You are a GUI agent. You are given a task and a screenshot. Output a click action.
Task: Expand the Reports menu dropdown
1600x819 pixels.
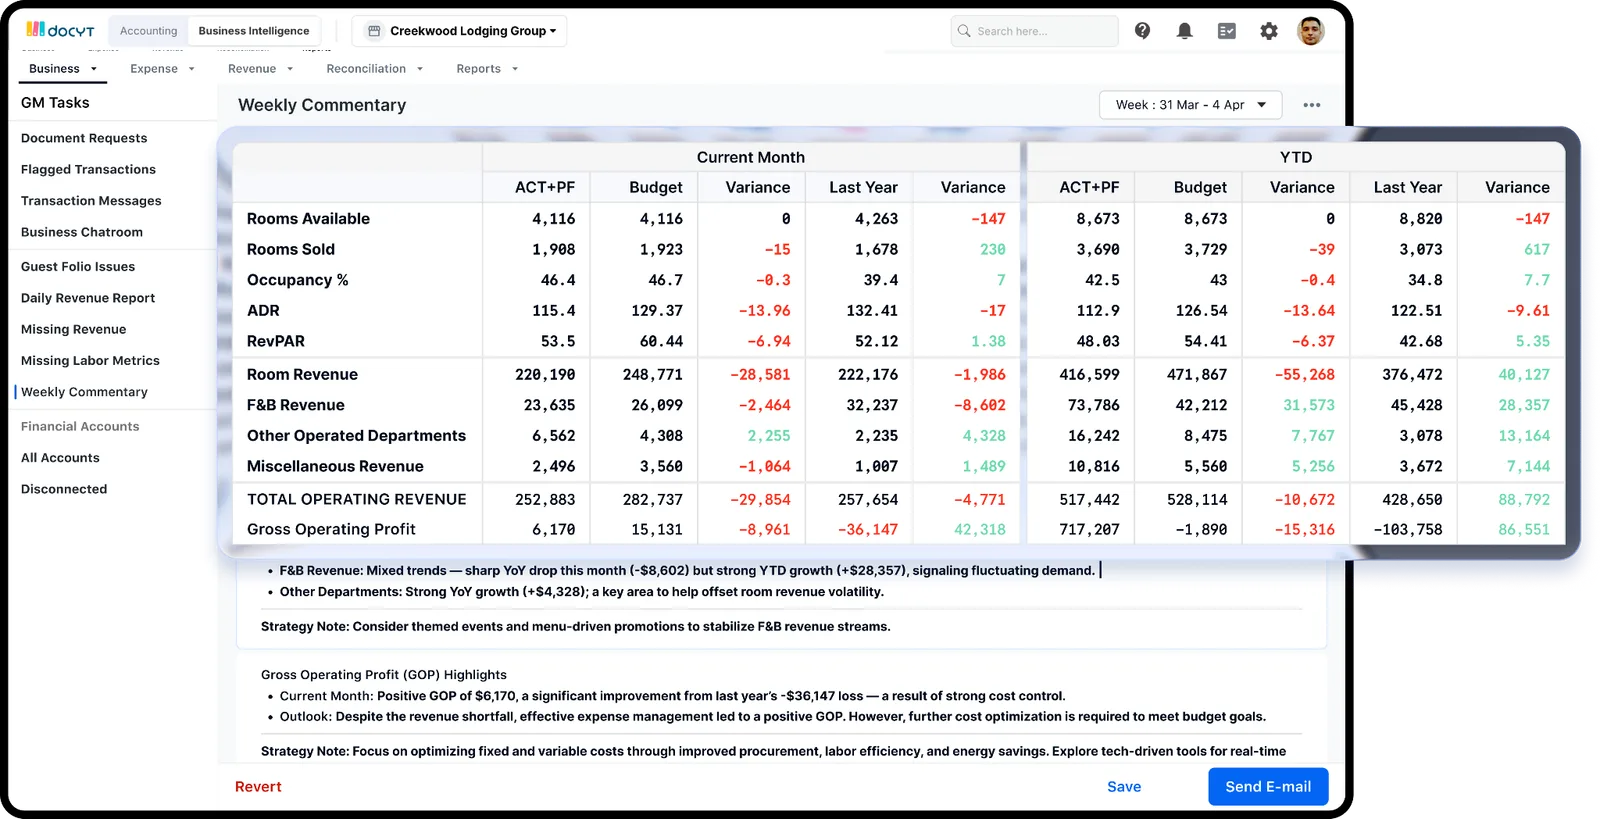[x=487, y=69]
